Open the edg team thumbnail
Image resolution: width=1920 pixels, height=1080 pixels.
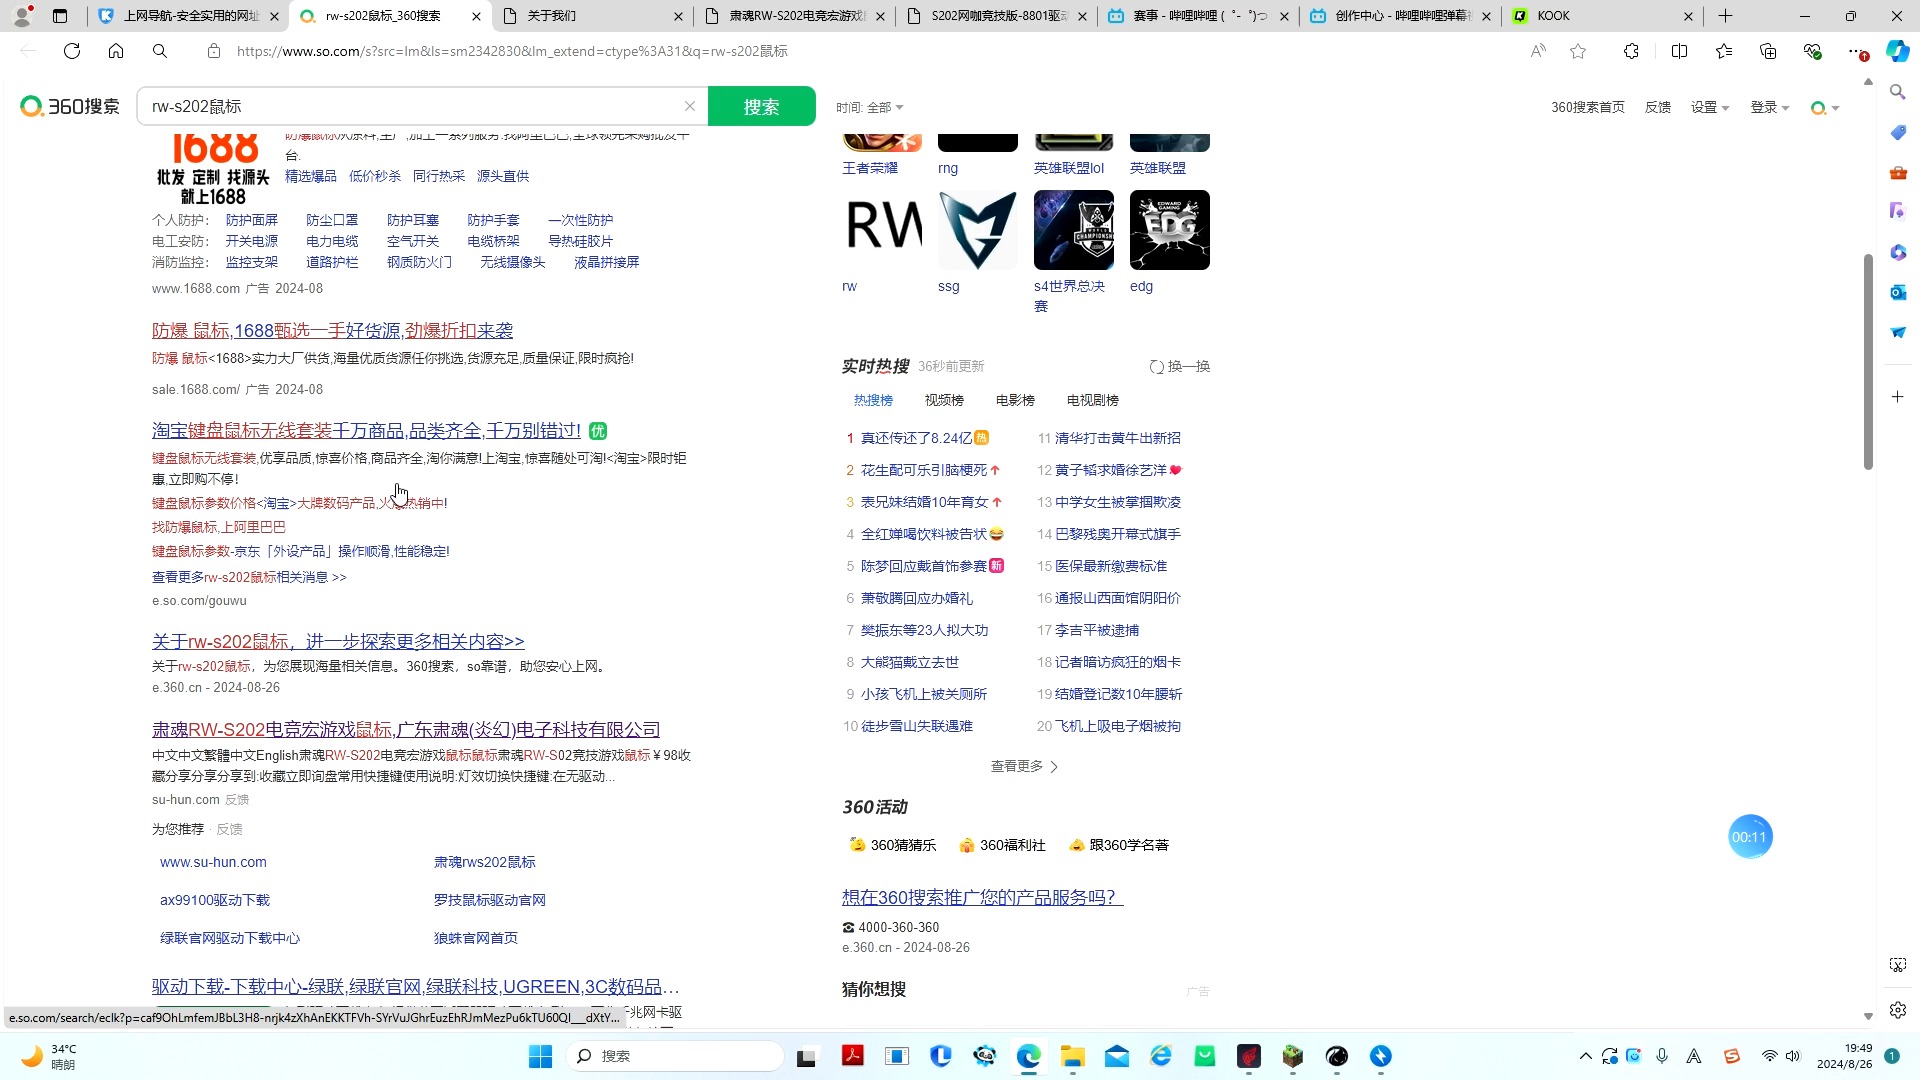tap(1170, 230)
